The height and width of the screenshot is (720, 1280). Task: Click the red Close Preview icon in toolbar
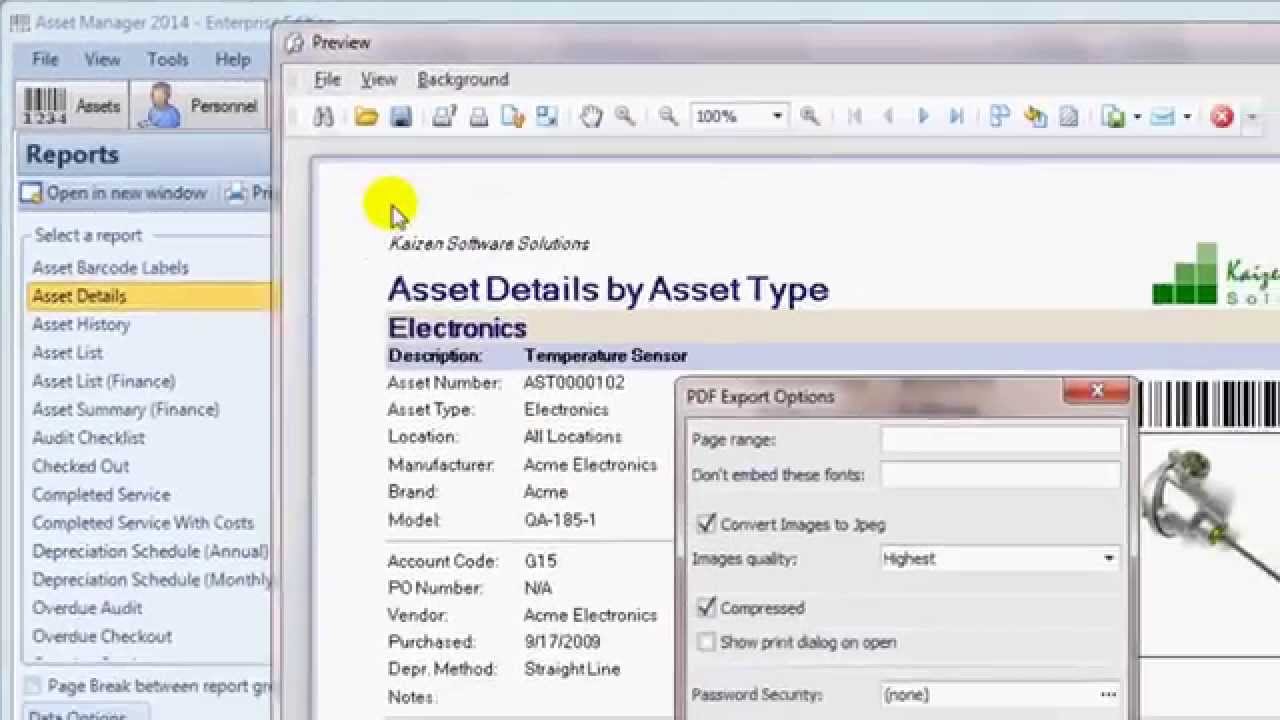1222,117
